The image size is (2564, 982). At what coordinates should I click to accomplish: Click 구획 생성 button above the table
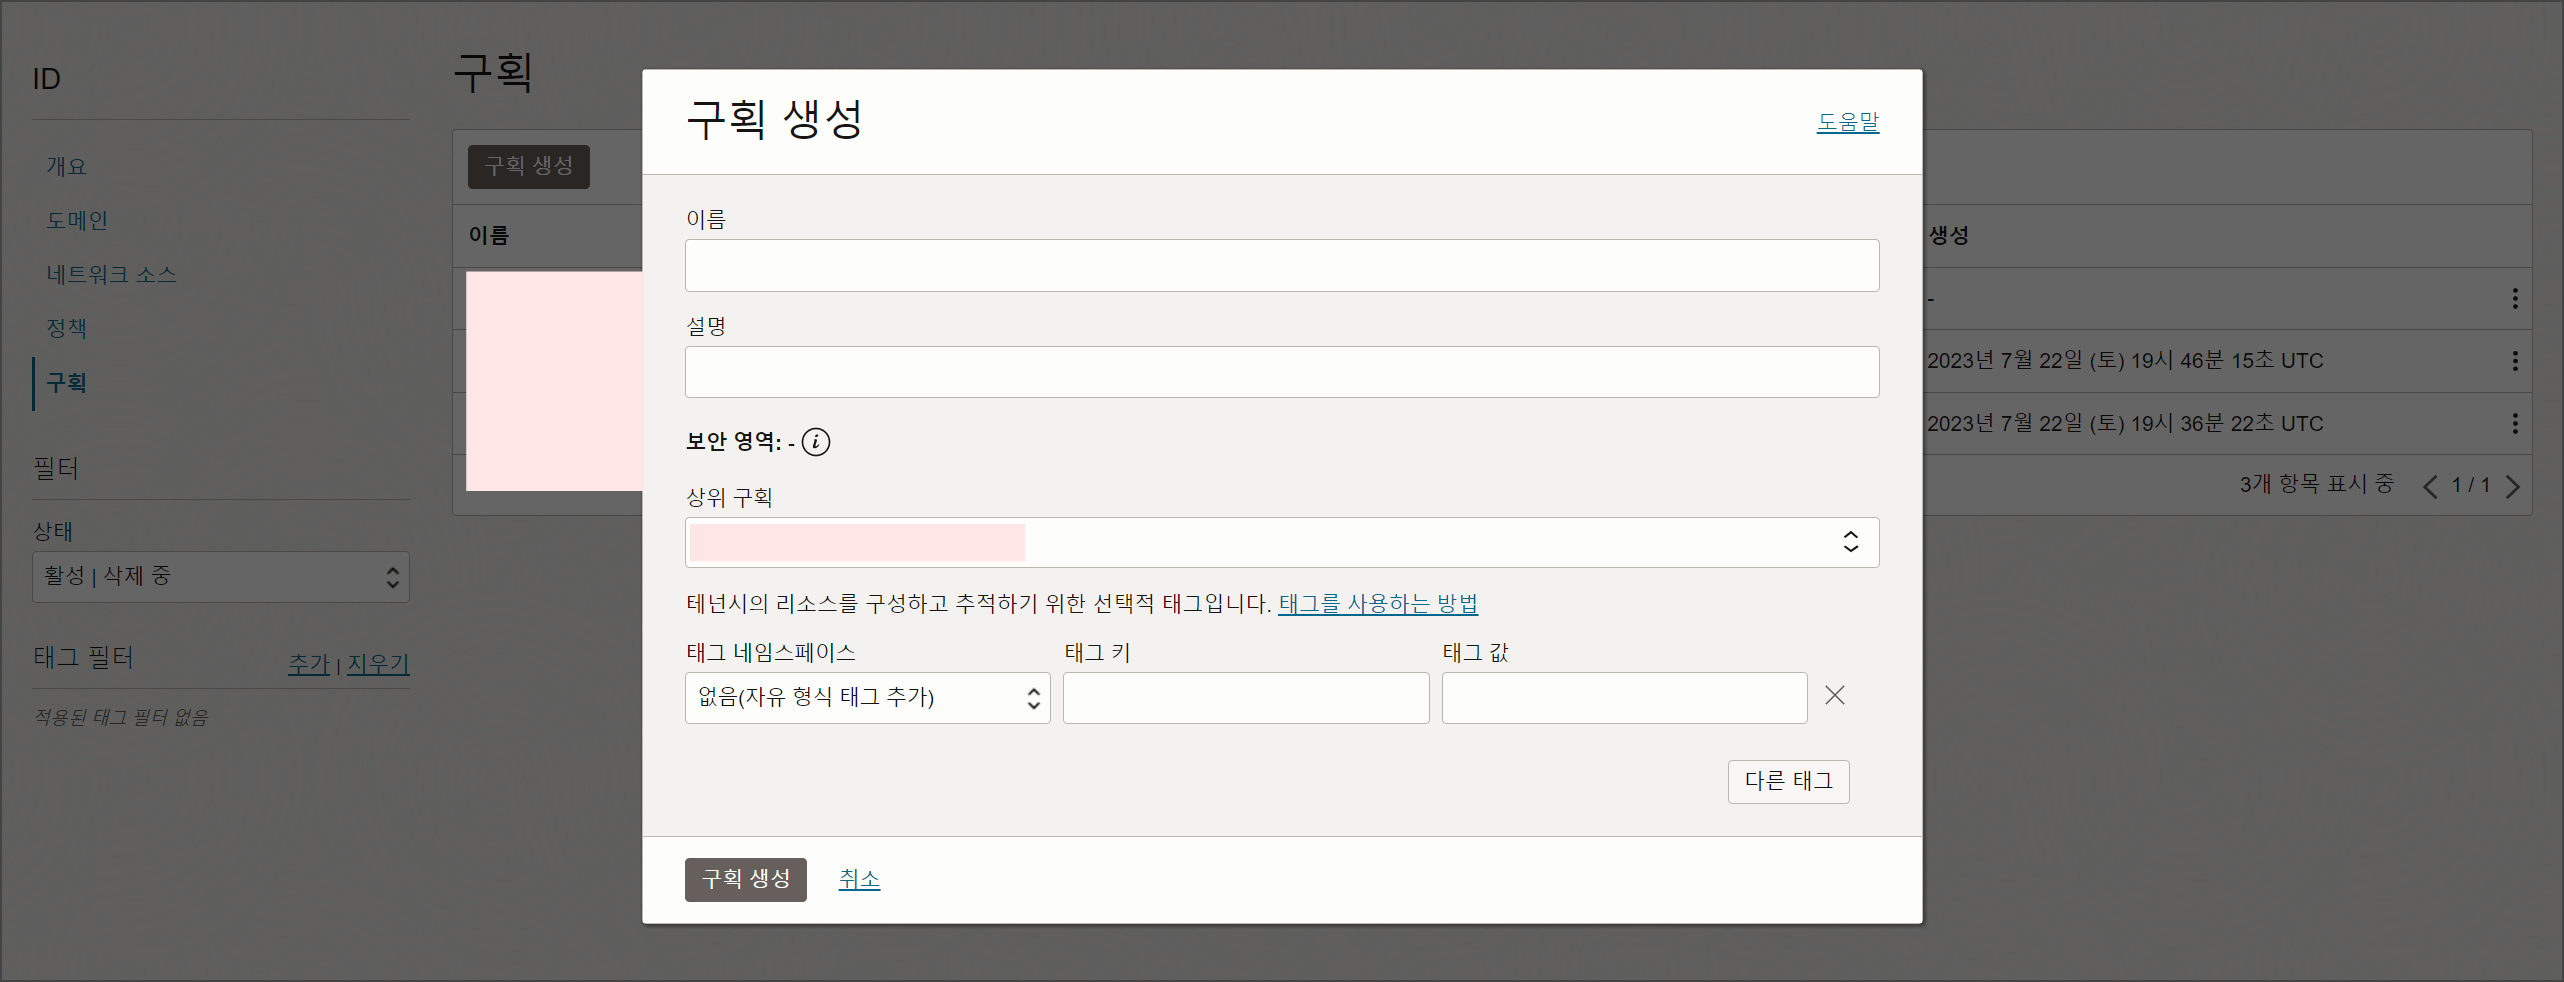click(529, 166)
